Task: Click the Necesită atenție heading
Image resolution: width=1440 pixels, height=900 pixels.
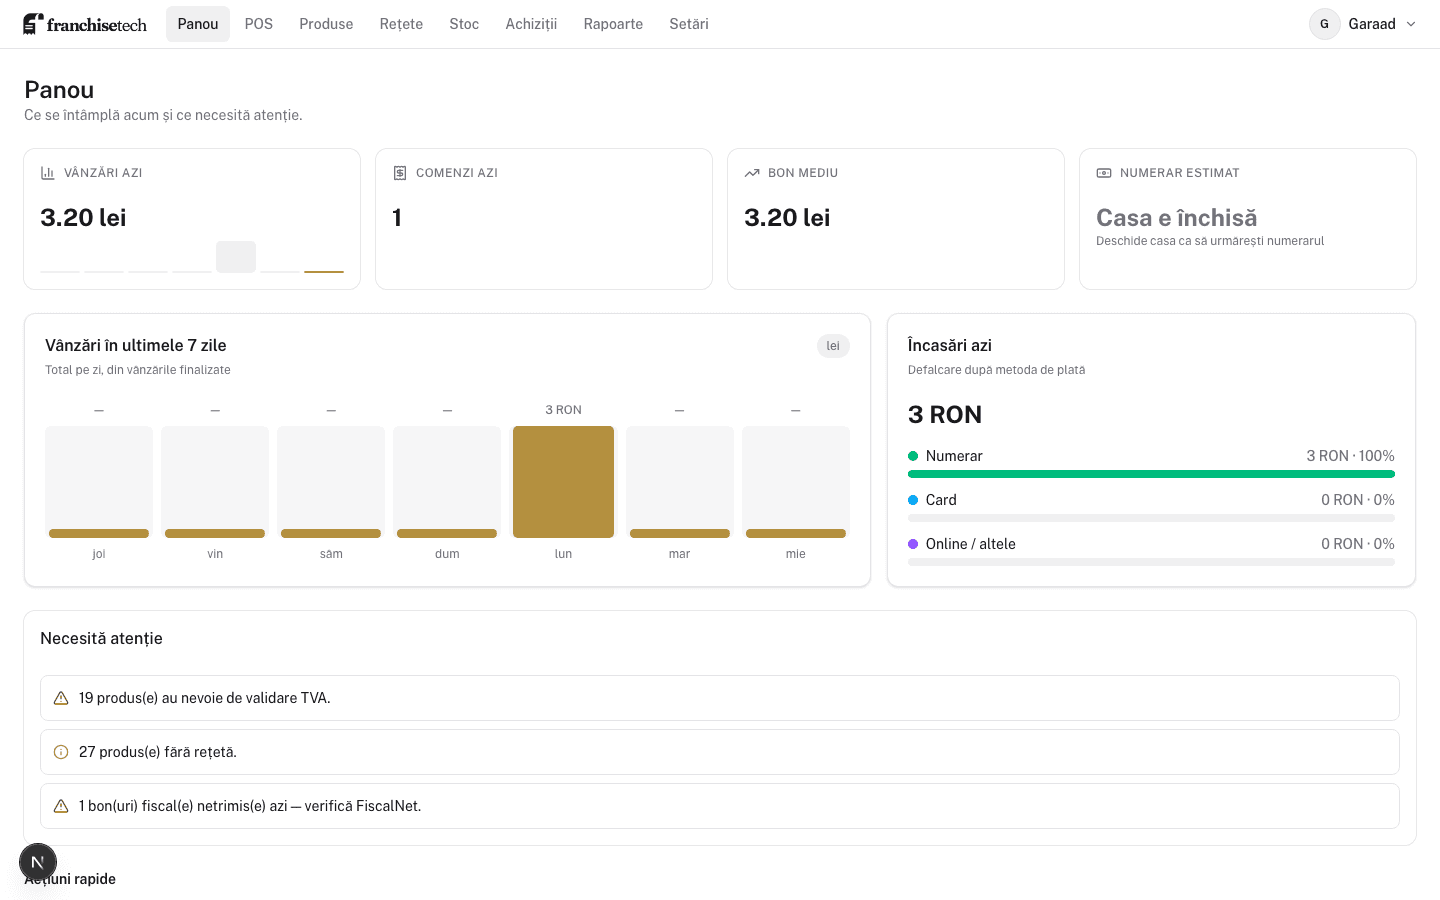Action: [101, 638]
